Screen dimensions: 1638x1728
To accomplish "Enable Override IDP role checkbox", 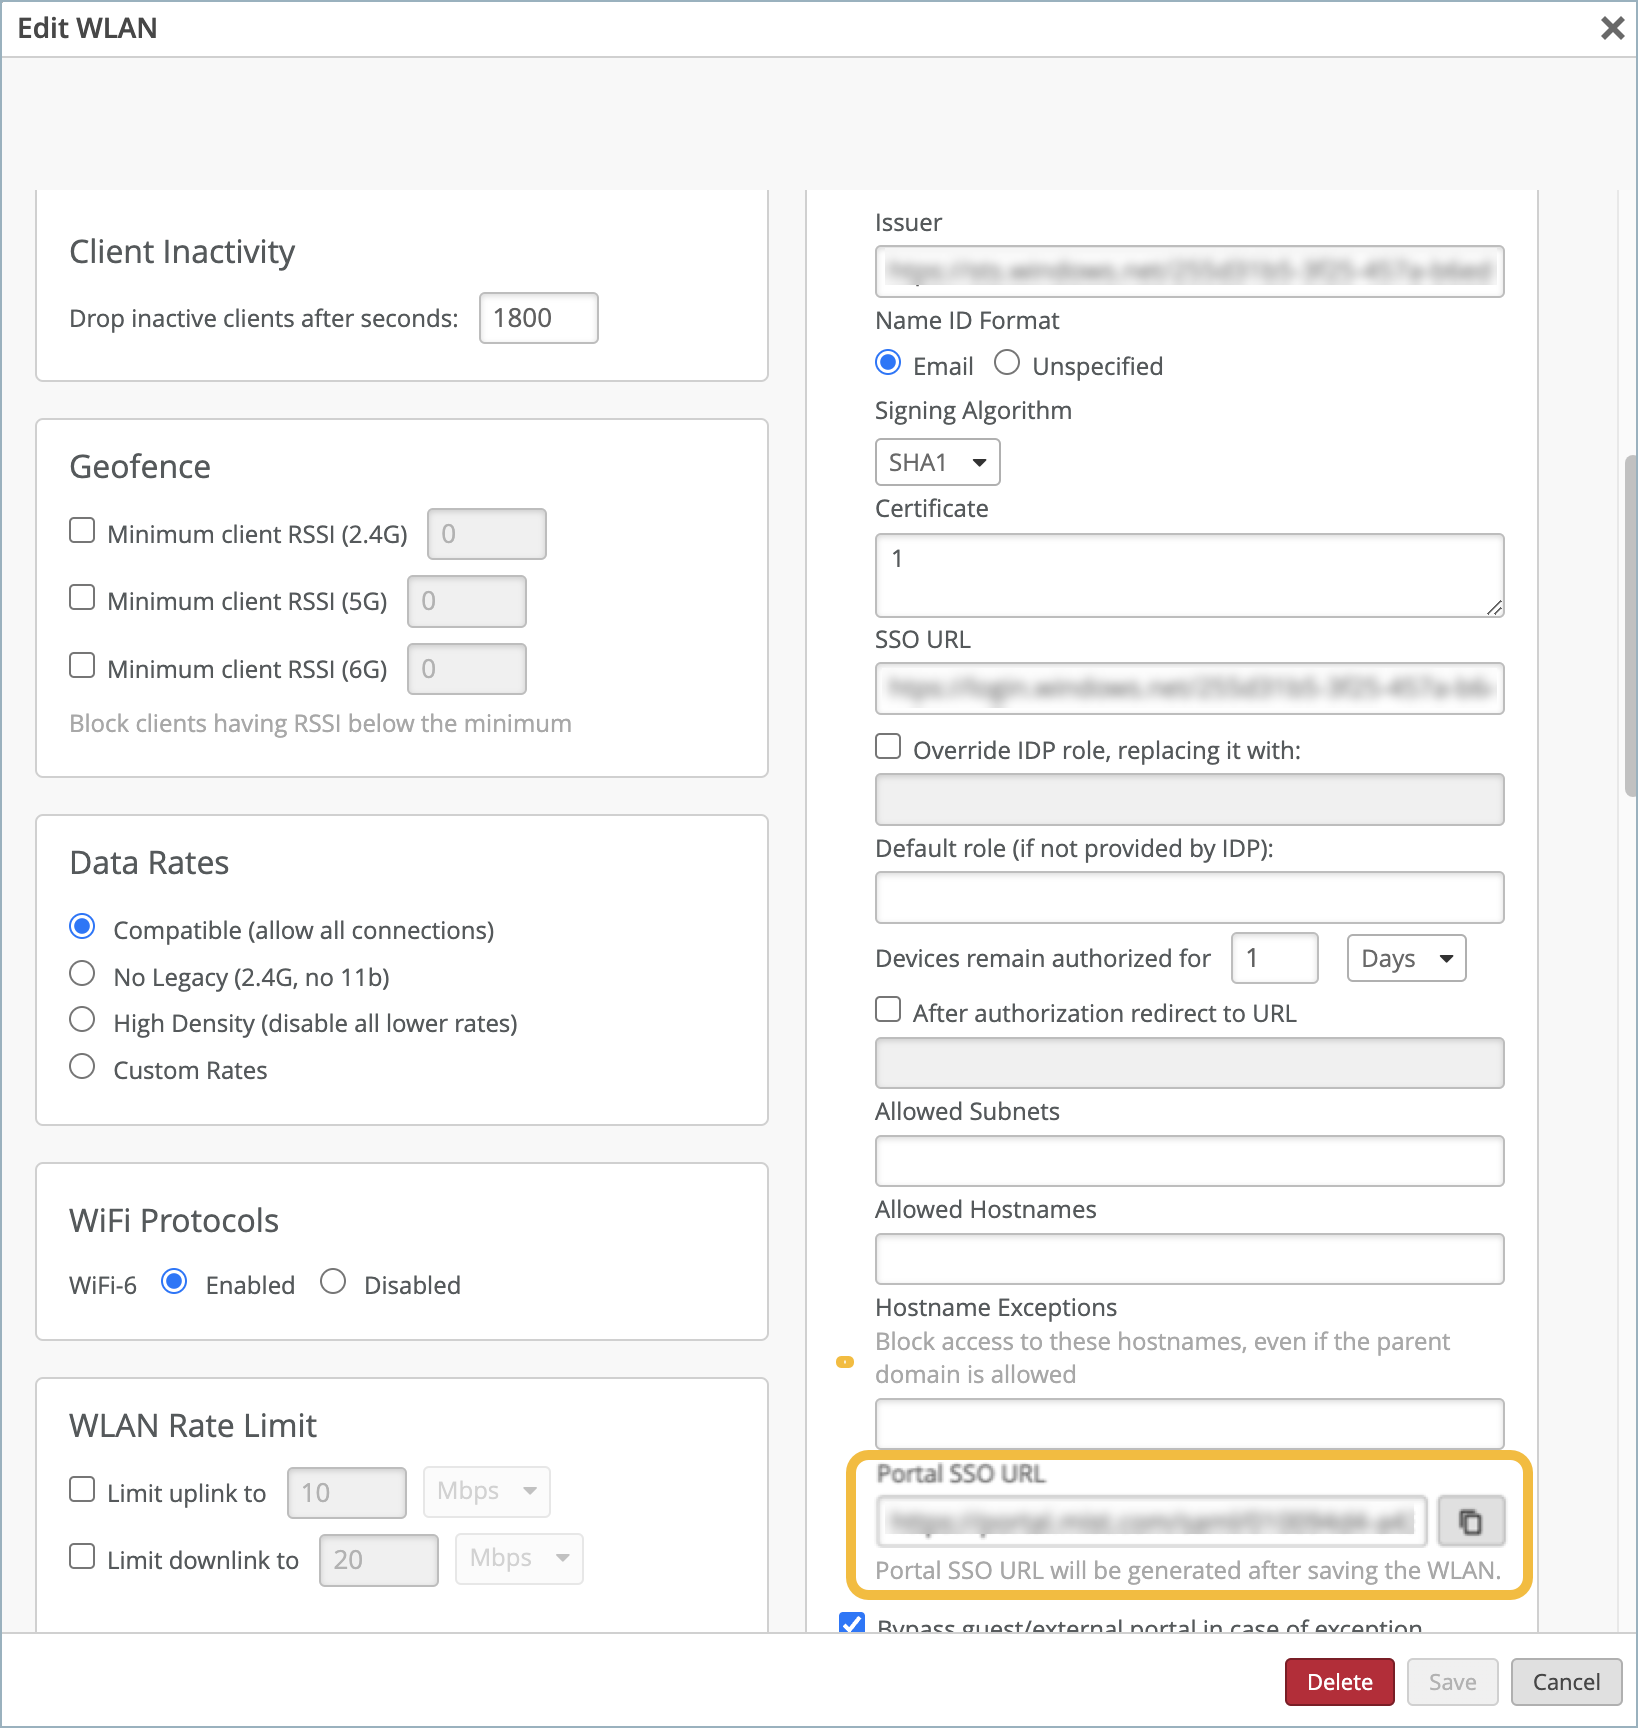I will pyautogui.click(x=888, y=747).
